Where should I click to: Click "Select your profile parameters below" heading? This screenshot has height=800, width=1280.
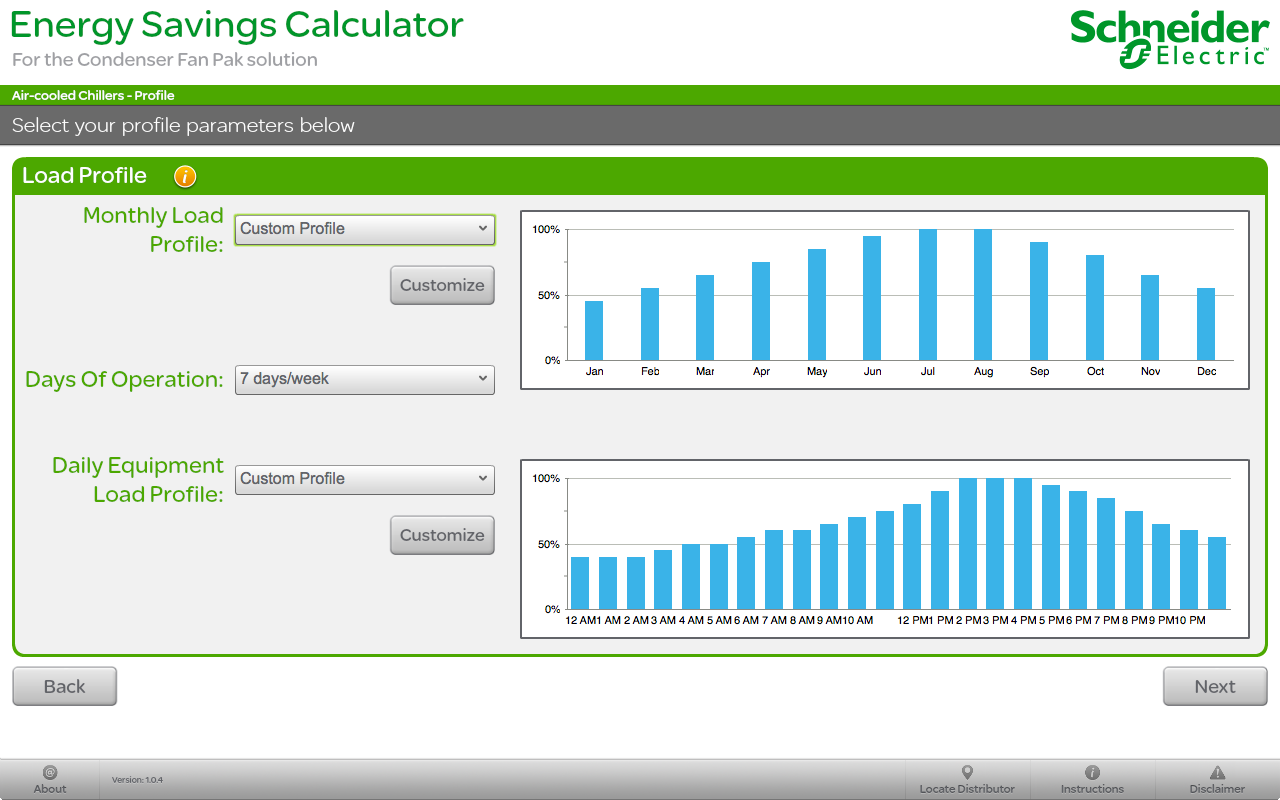coord(183,126)
